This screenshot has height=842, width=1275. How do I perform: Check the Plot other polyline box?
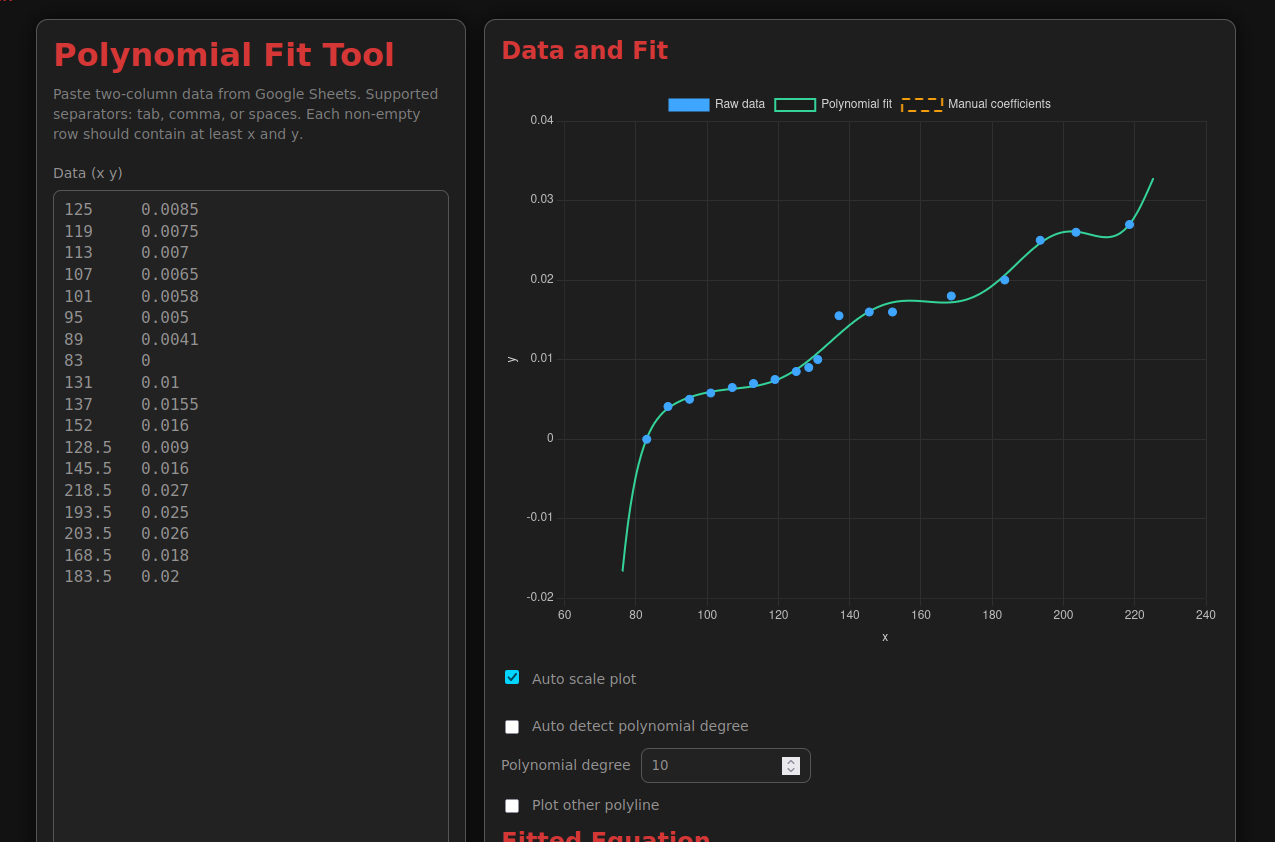[x=512, y=806]
